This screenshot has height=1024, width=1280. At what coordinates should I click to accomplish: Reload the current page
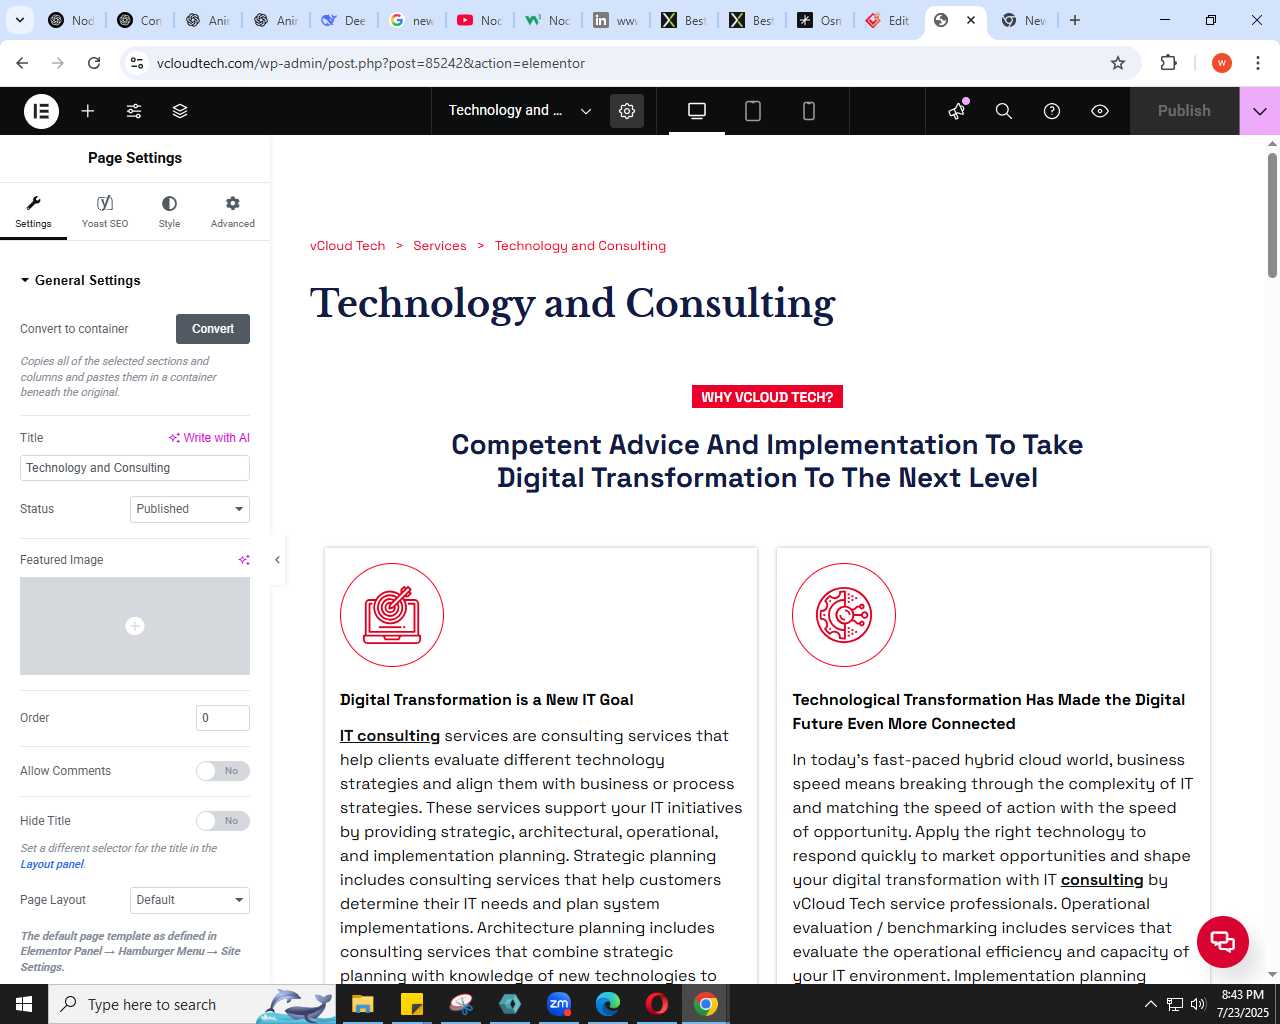(94, 63)
